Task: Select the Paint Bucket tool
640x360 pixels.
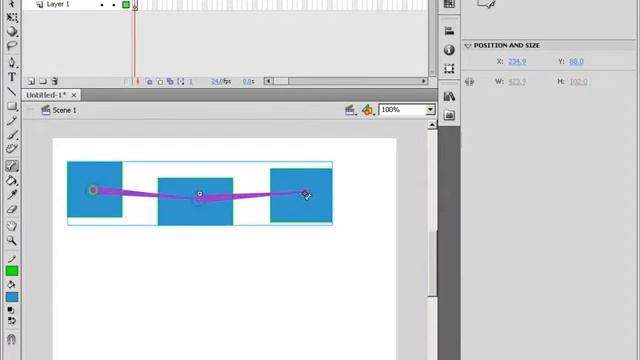Action: [x=12, y=180]
